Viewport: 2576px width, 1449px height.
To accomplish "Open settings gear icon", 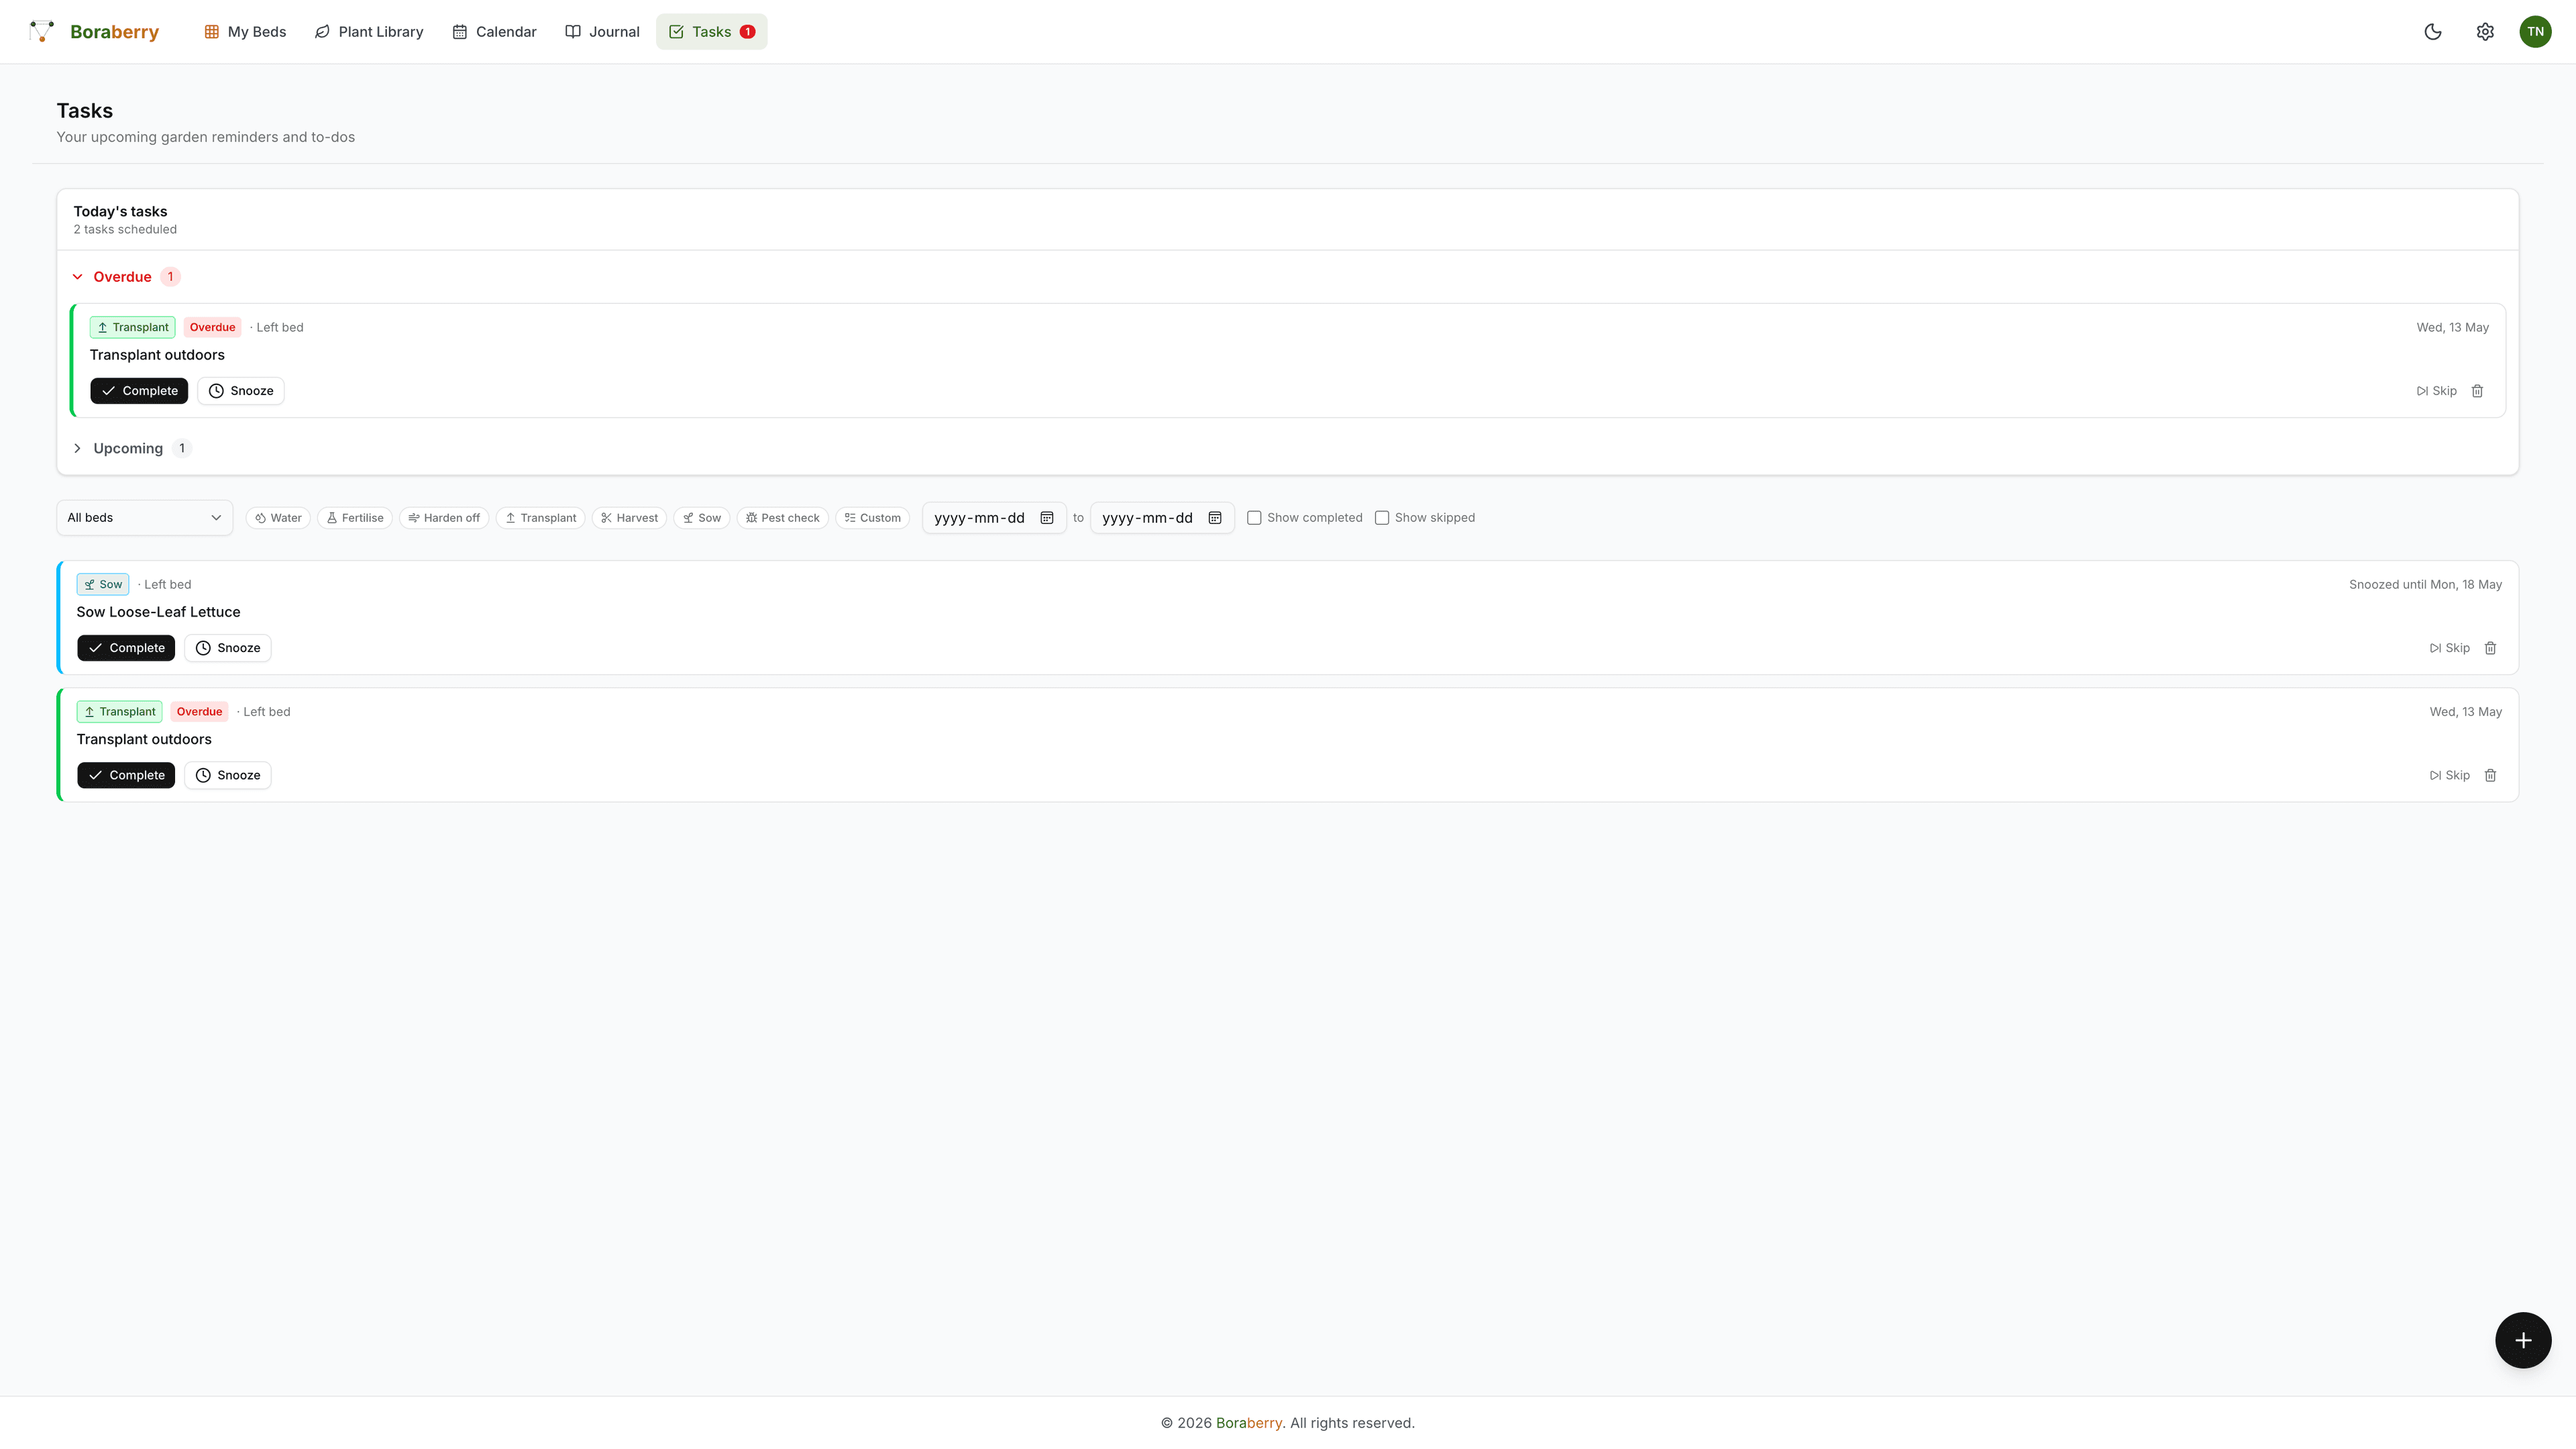I will click(2485, 32).
